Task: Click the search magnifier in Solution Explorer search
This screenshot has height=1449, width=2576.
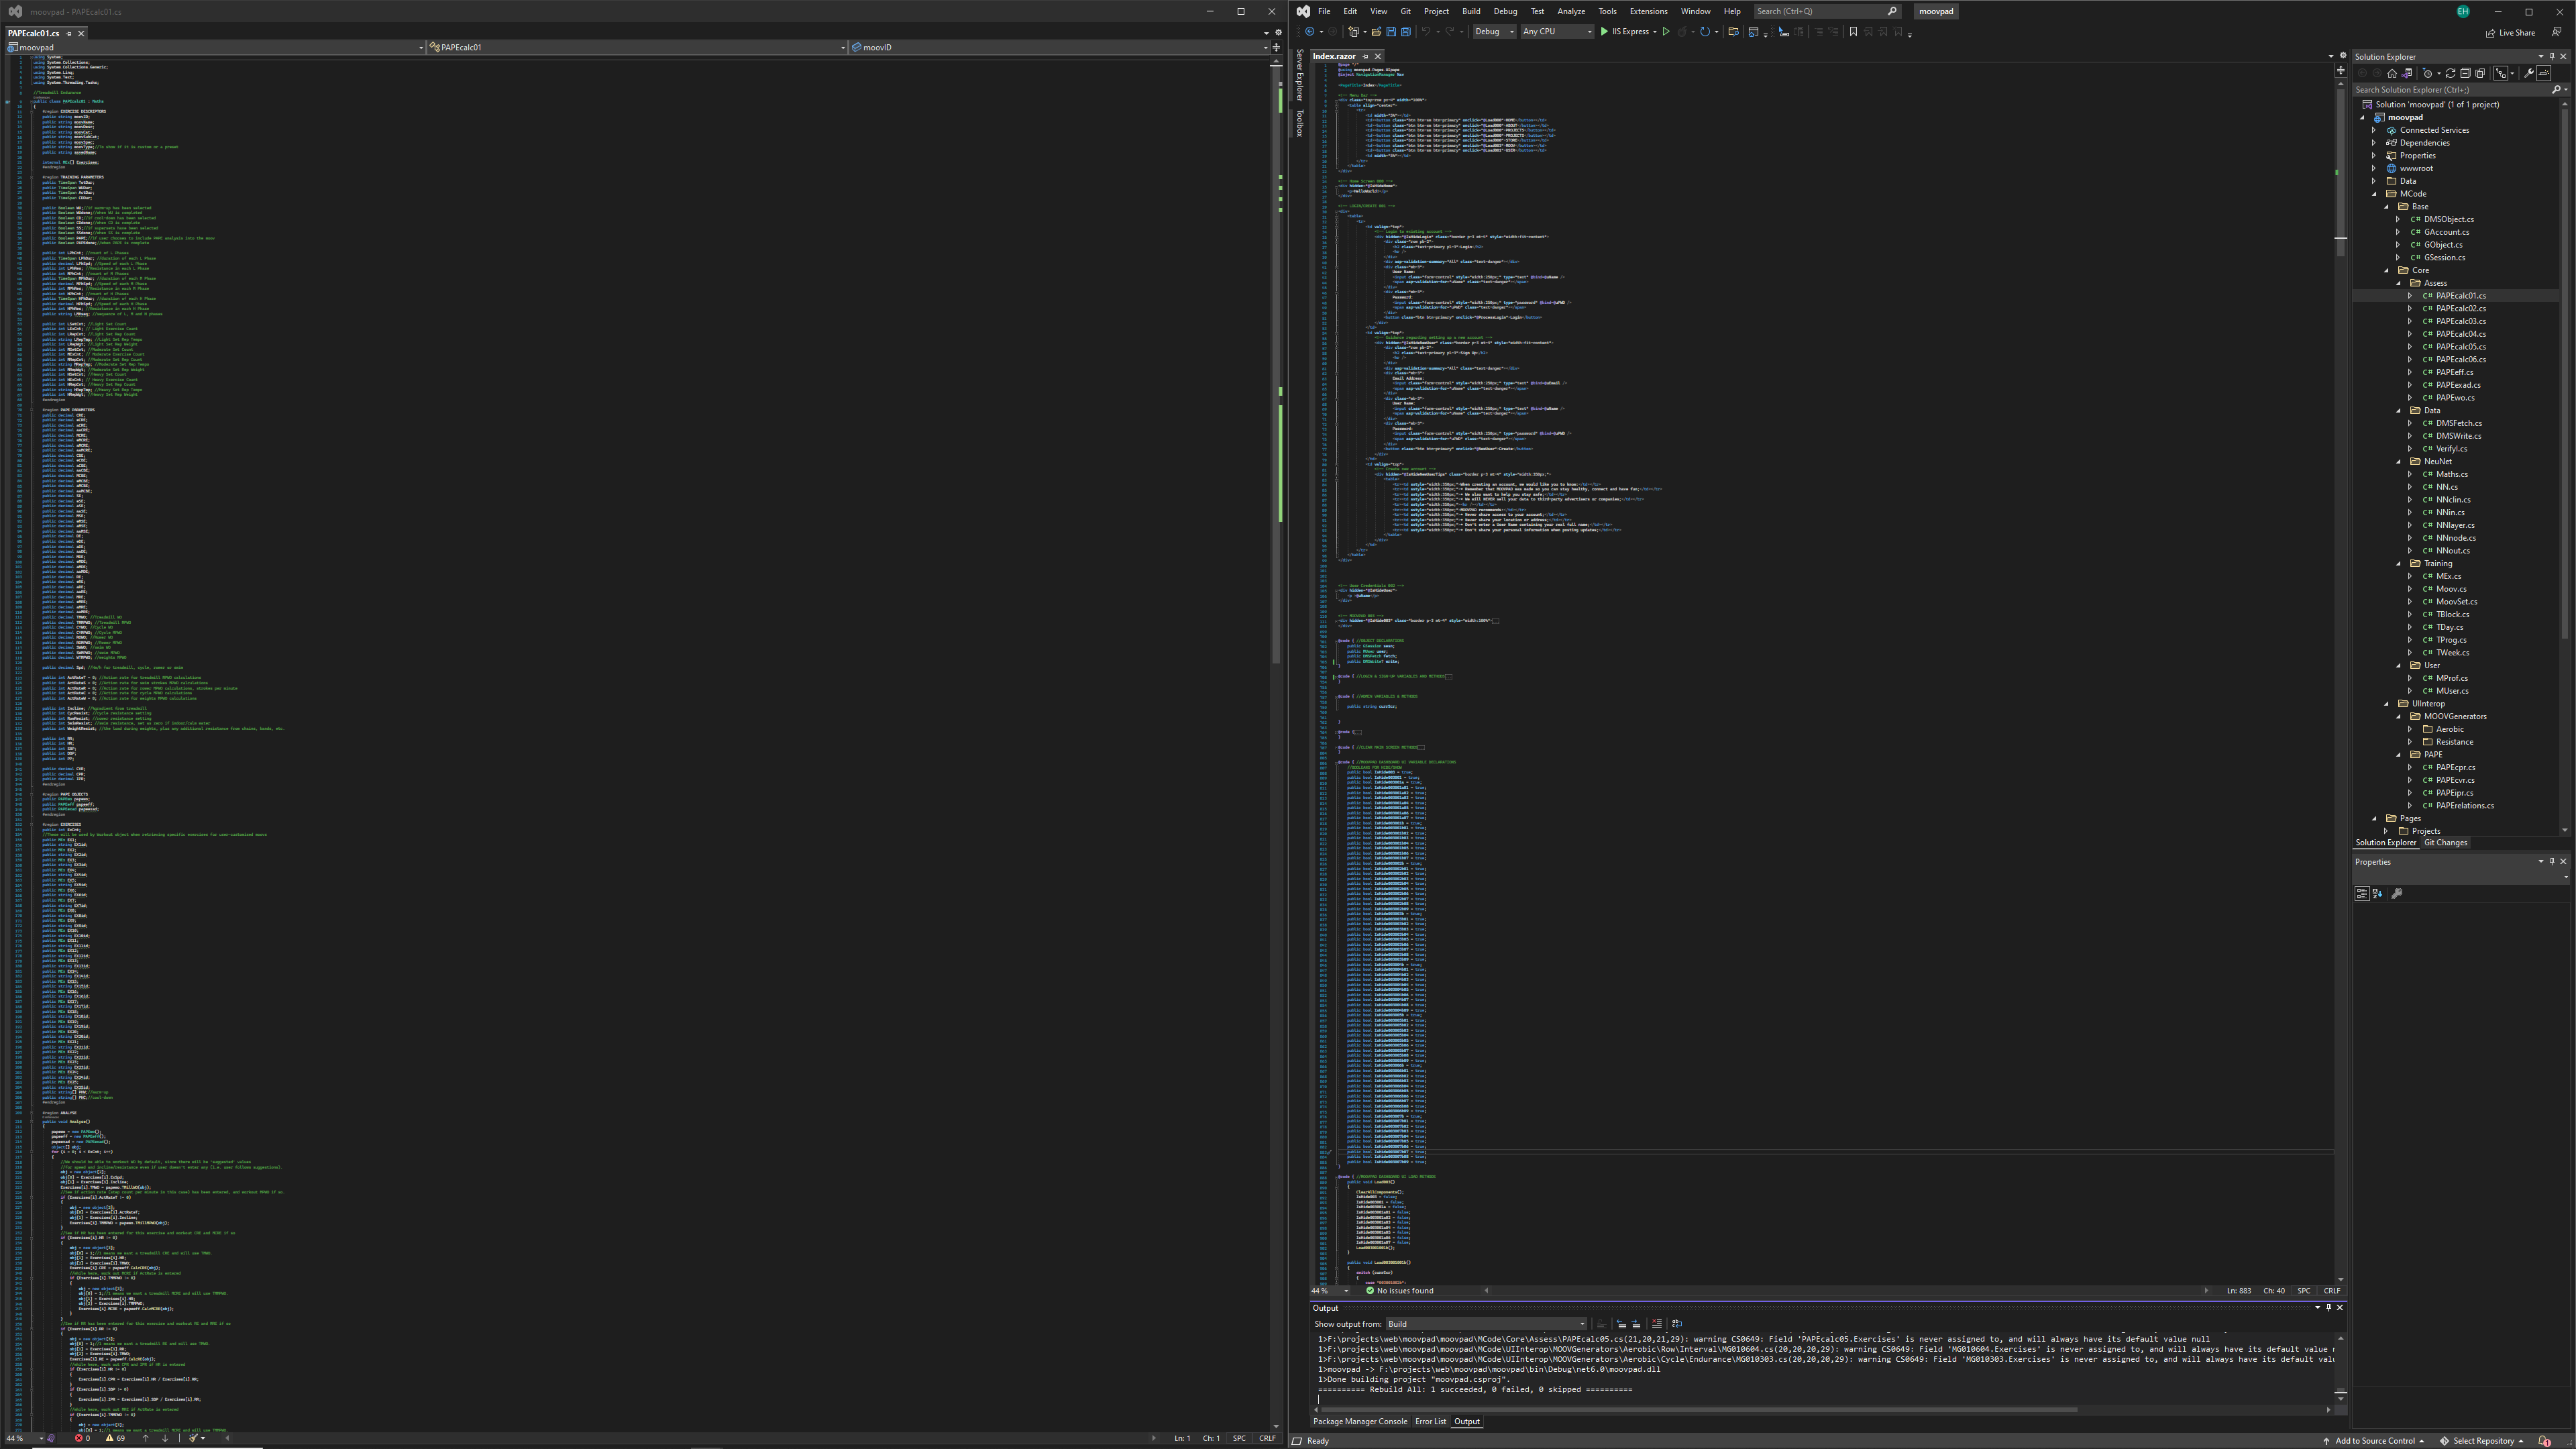Action: point(2556,89)
